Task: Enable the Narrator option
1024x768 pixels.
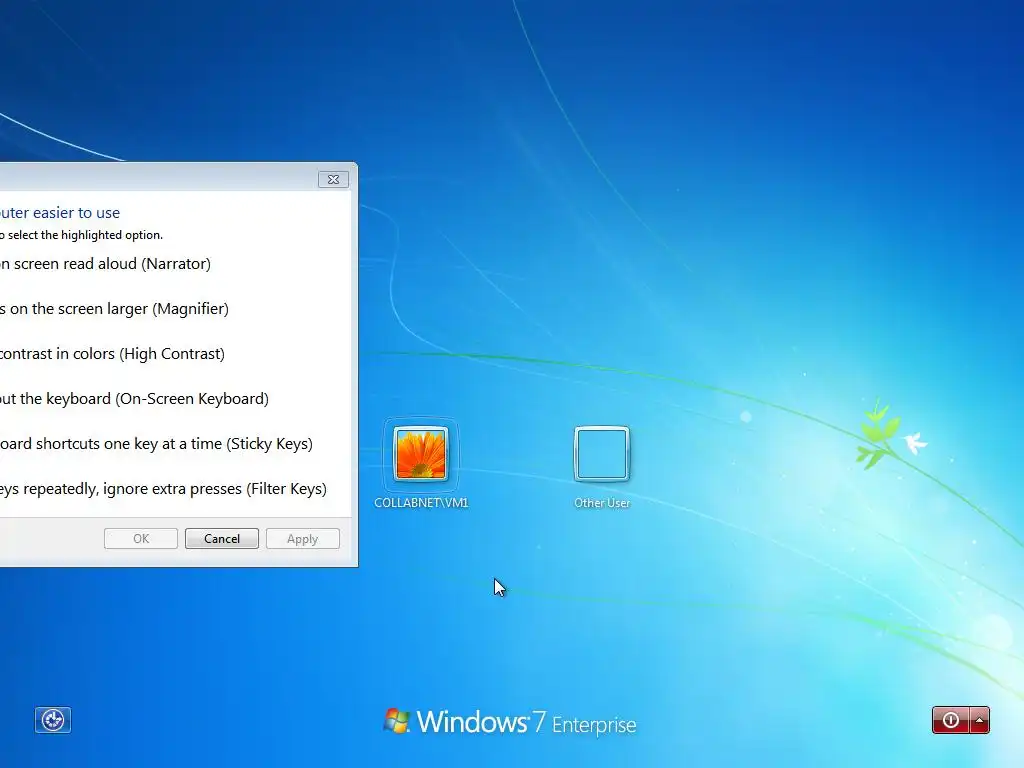Action: [x=105, y=264]
